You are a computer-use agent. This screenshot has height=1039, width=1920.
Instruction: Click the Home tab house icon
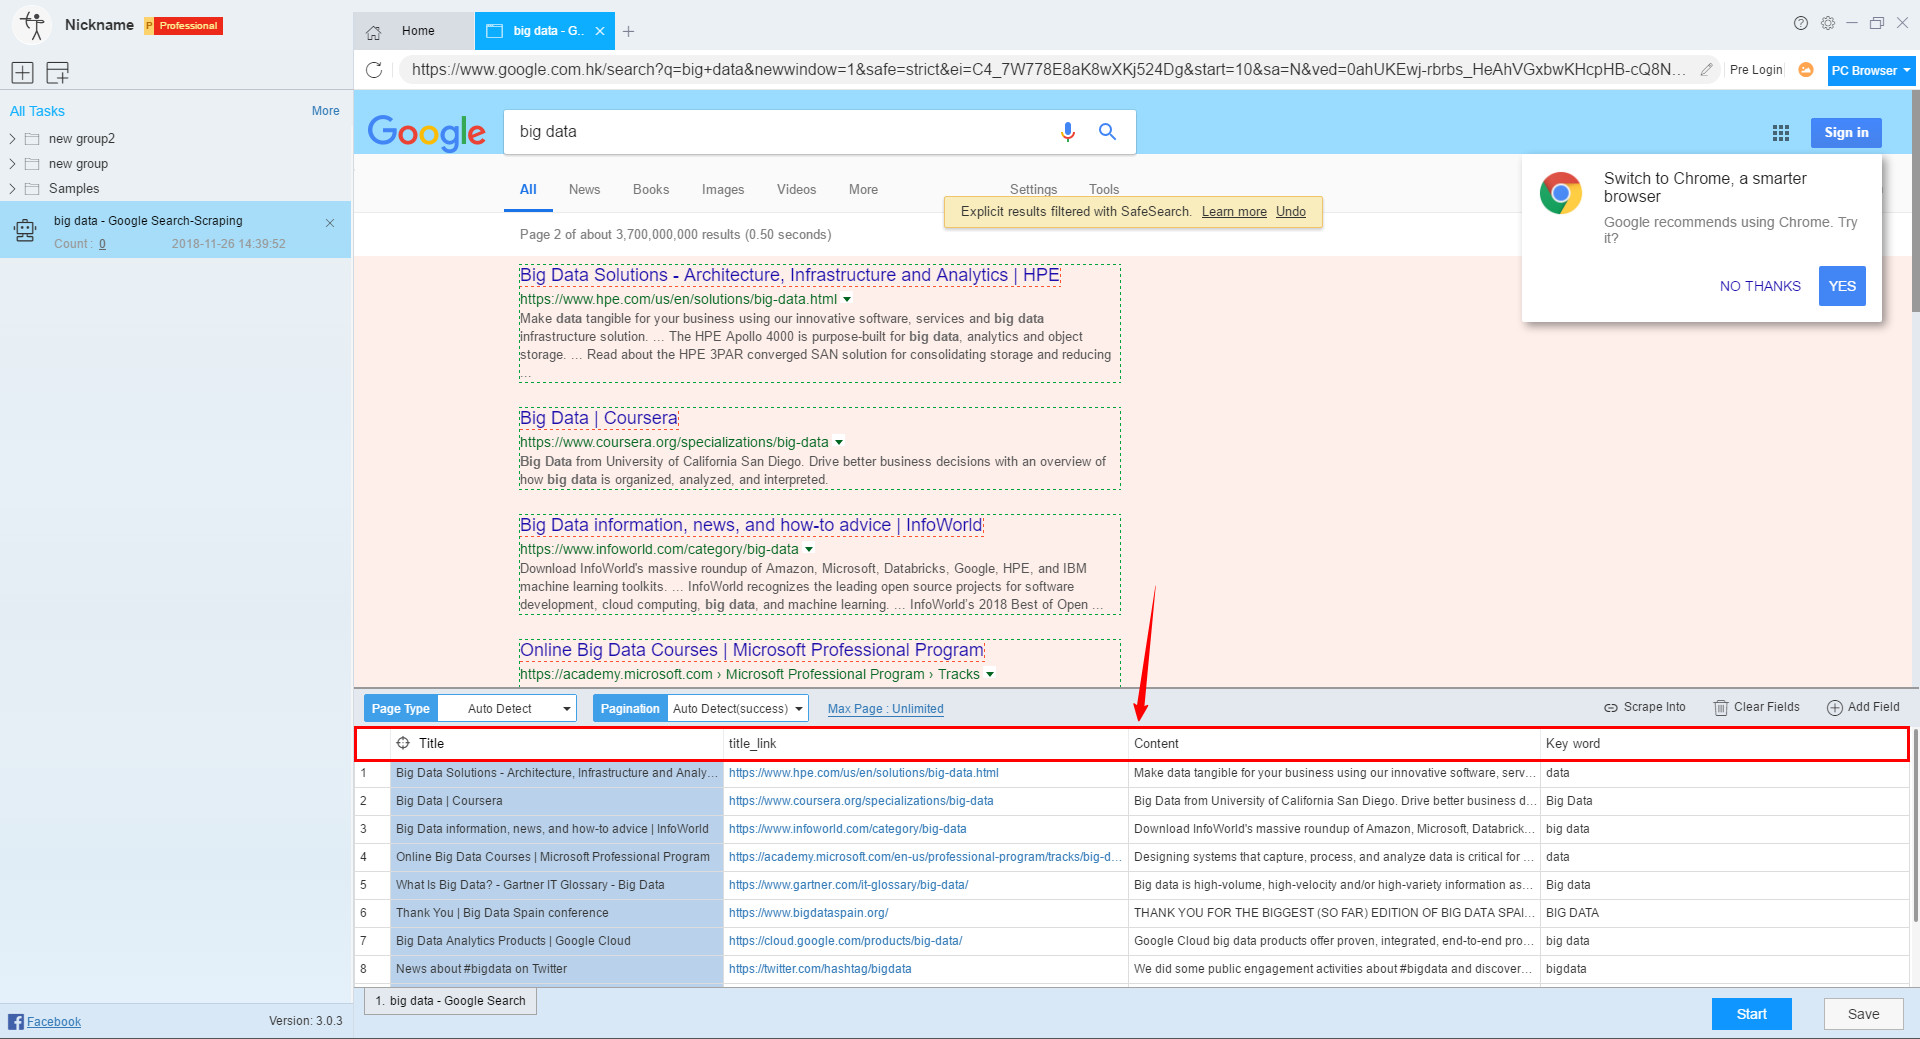(x=374, y=32)
